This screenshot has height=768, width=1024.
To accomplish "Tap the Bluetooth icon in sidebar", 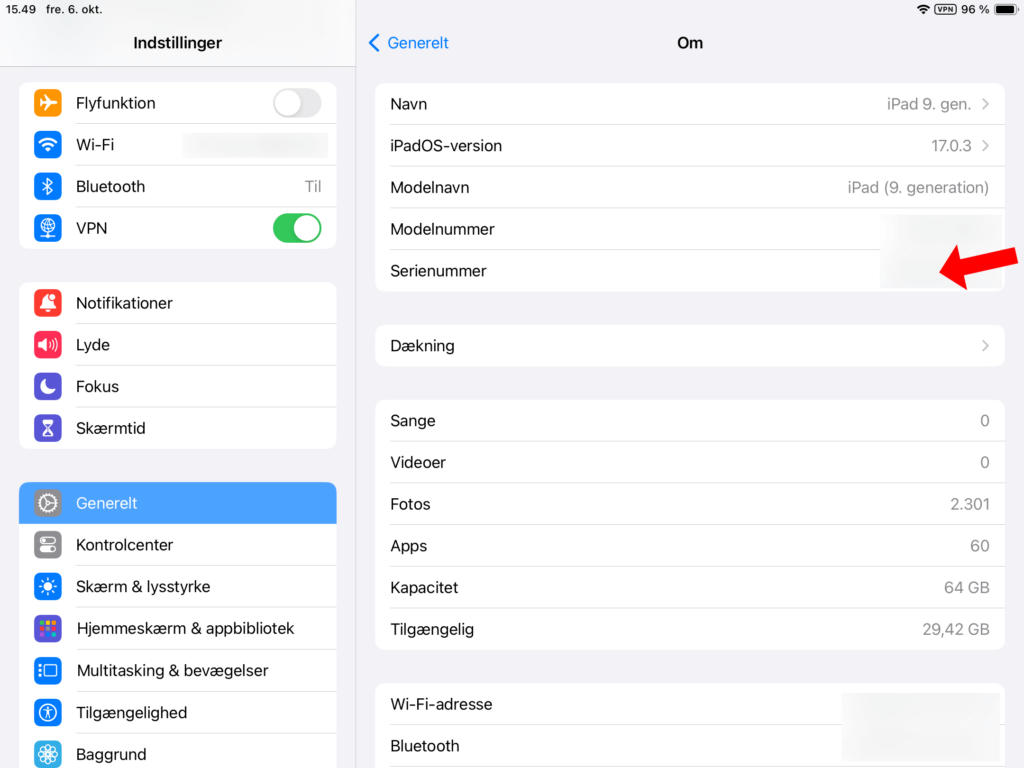I will pos(48,187).
